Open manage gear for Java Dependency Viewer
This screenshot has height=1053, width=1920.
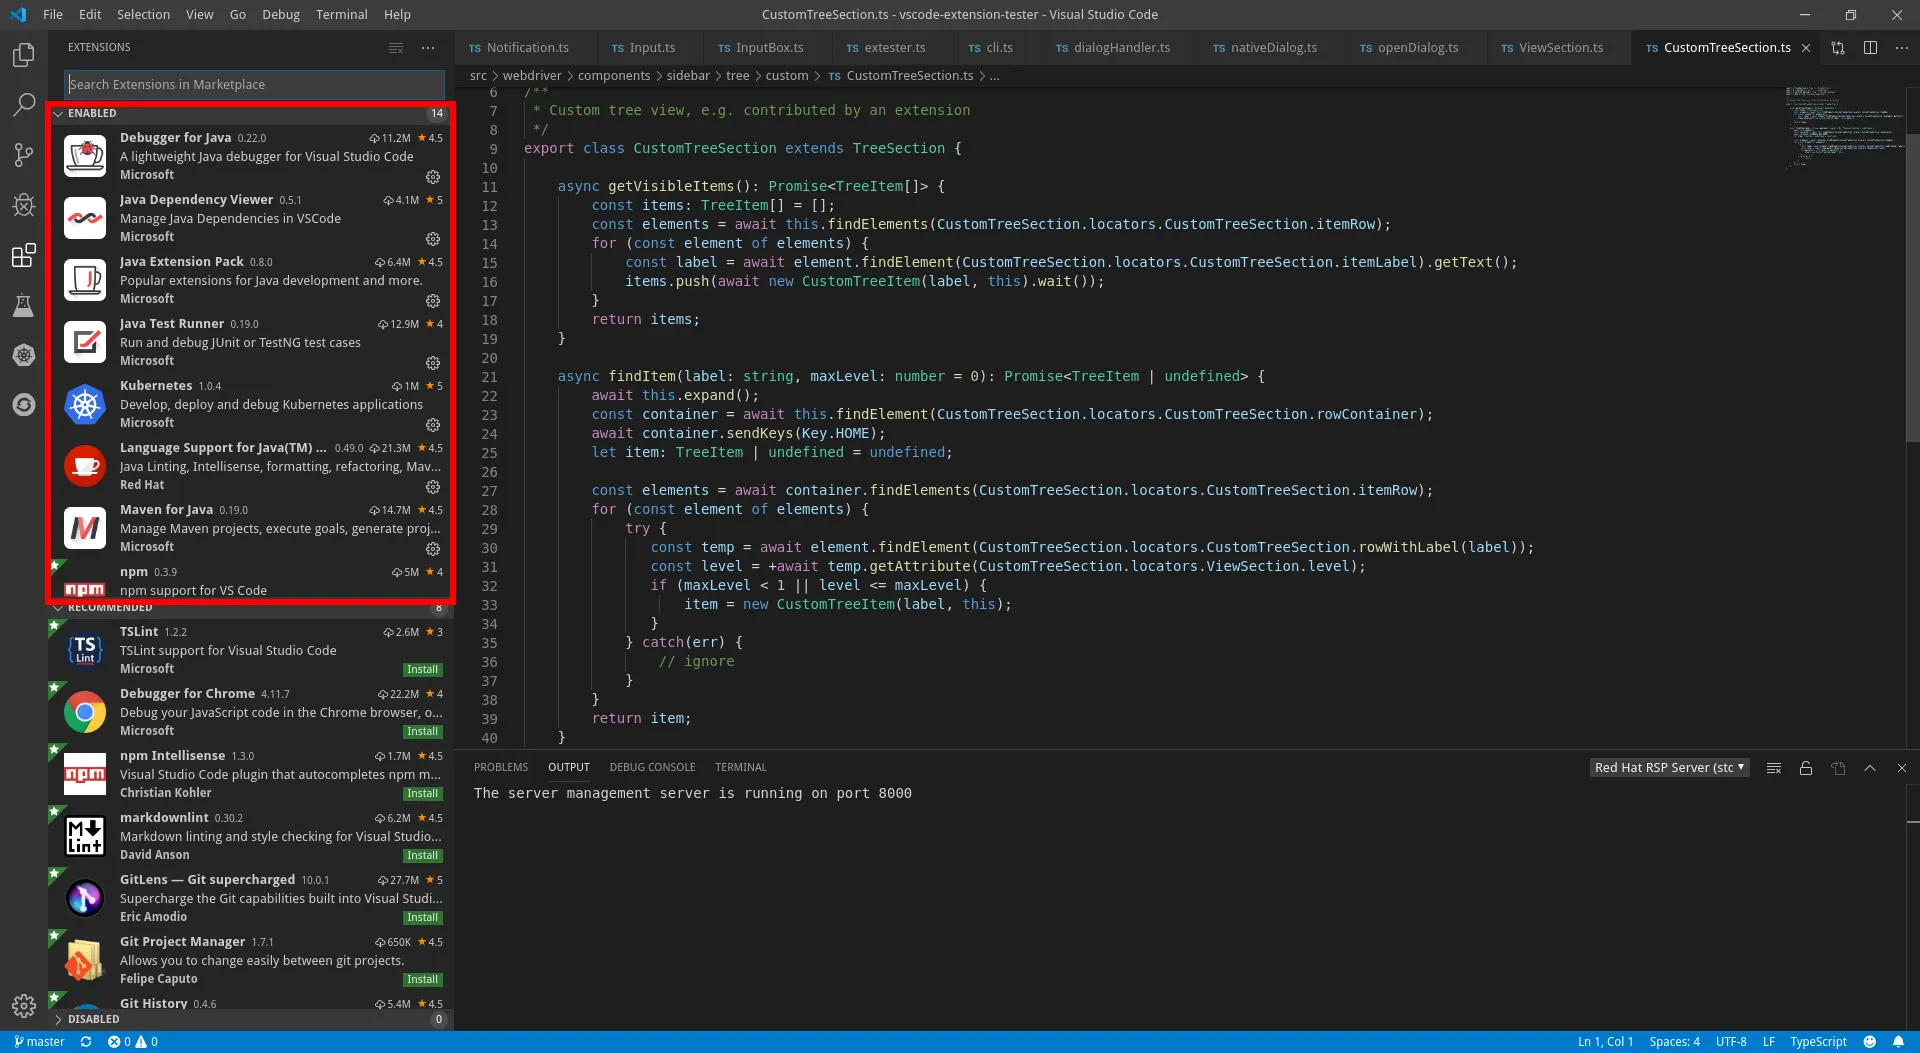click(433, 239)
